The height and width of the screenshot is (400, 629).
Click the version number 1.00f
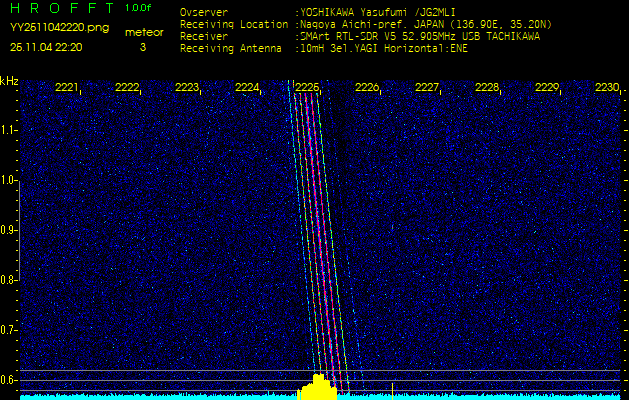pos(139,8)
